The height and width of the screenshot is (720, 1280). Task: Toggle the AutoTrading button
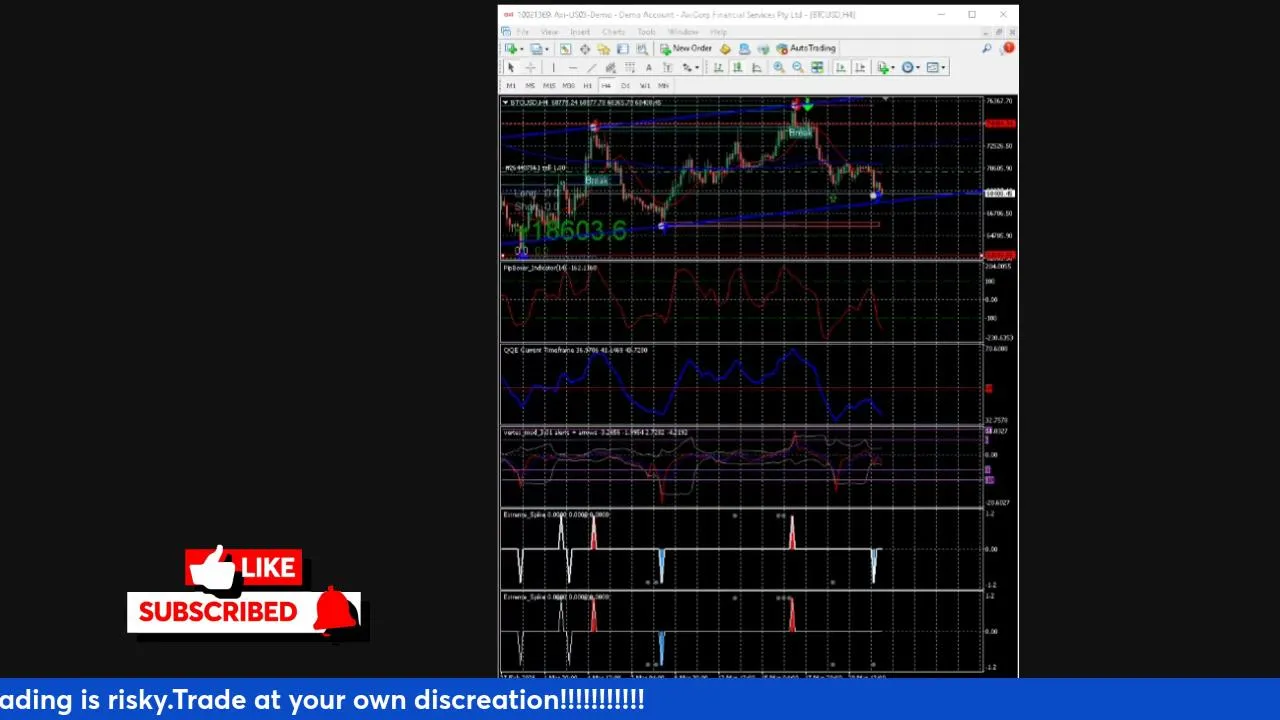click(806, 48)
